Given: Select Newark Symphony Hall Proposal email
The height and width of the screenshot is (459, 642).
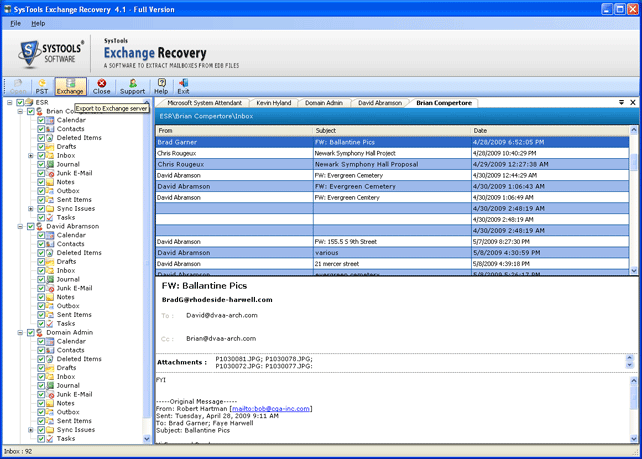Looking at the screenshot, I should [x=392, y=164].
